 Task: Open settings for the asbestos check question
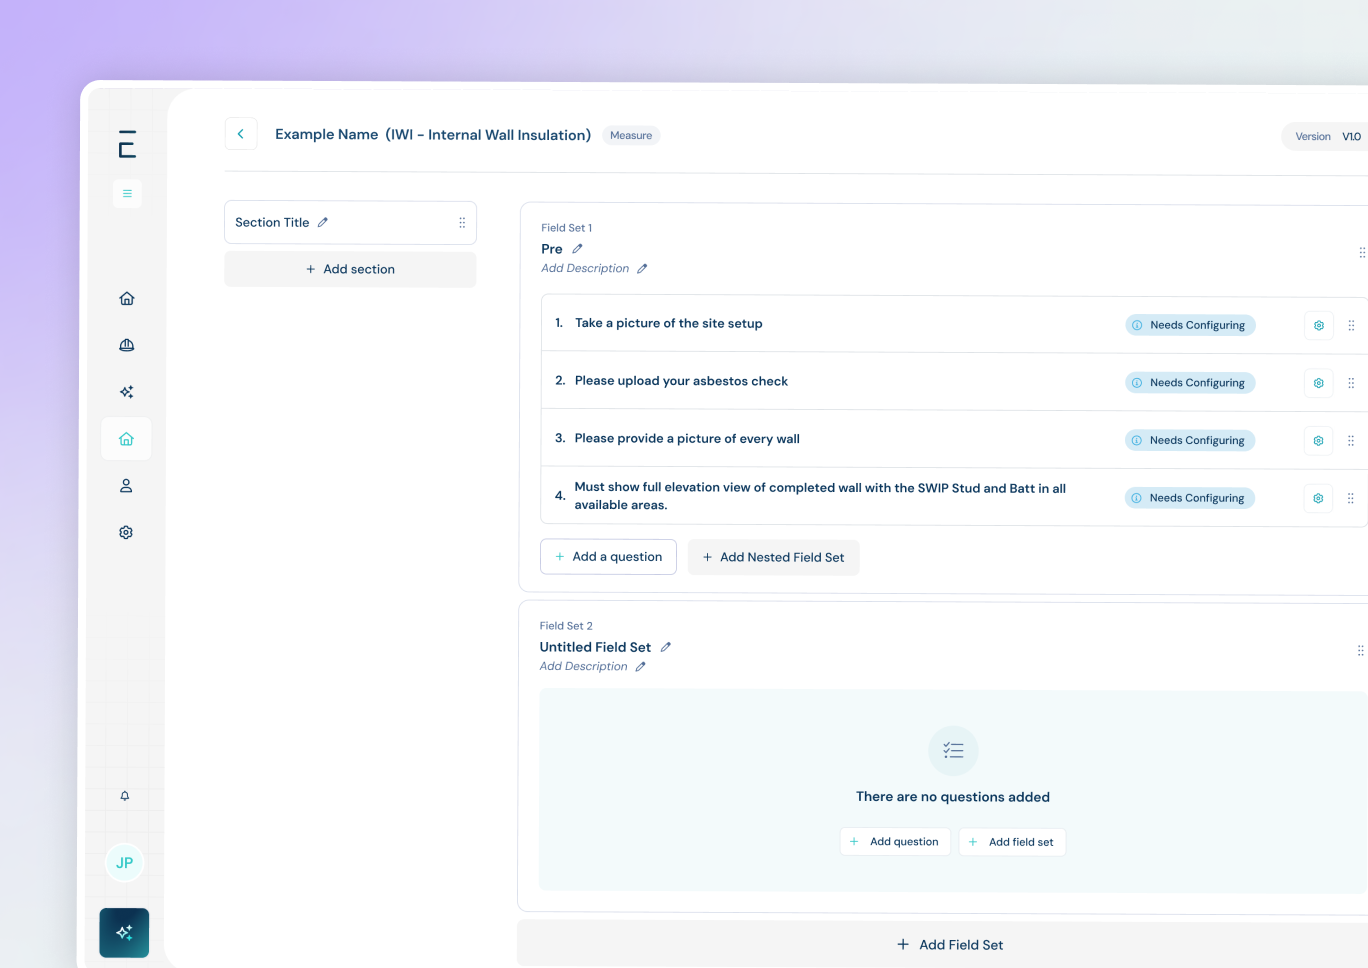click(x=1318, y=383)
